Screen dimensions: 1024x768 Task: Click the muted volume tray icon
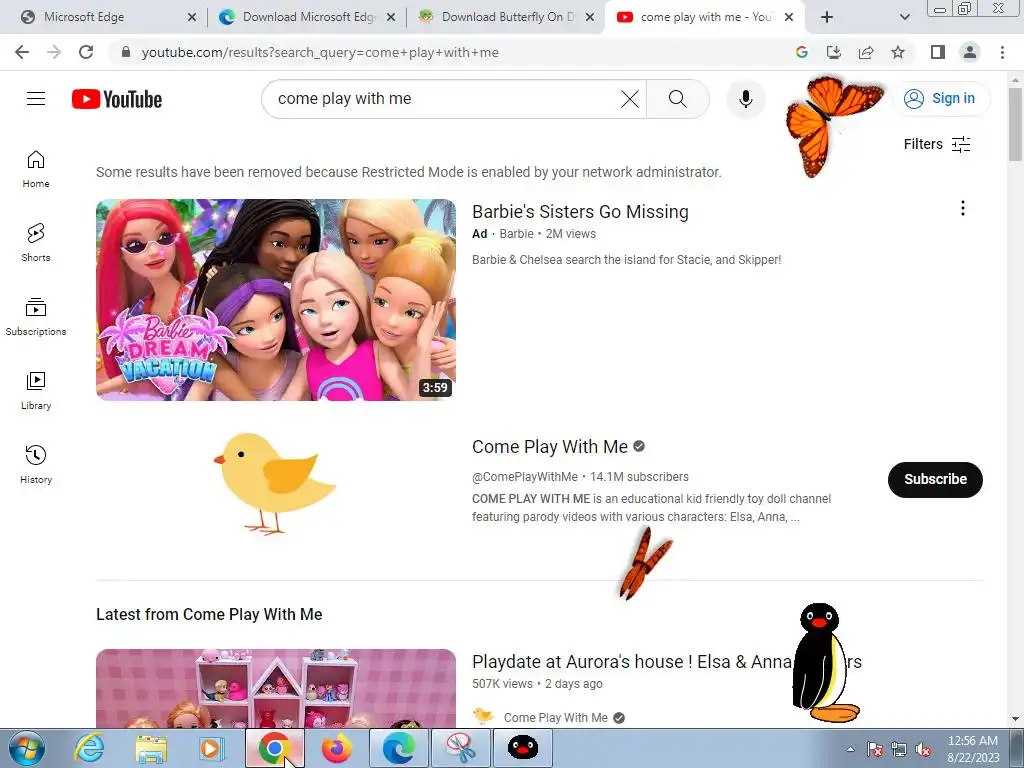pos(923,750)
